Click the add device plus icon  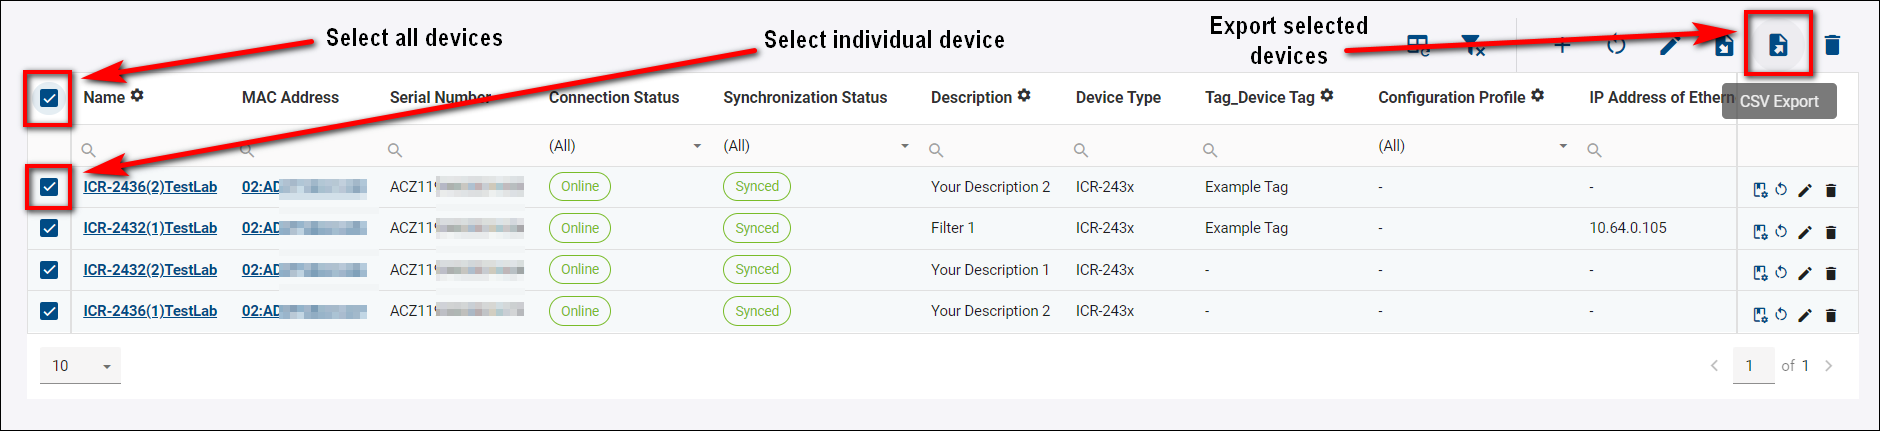click(x=1562, y=45)
